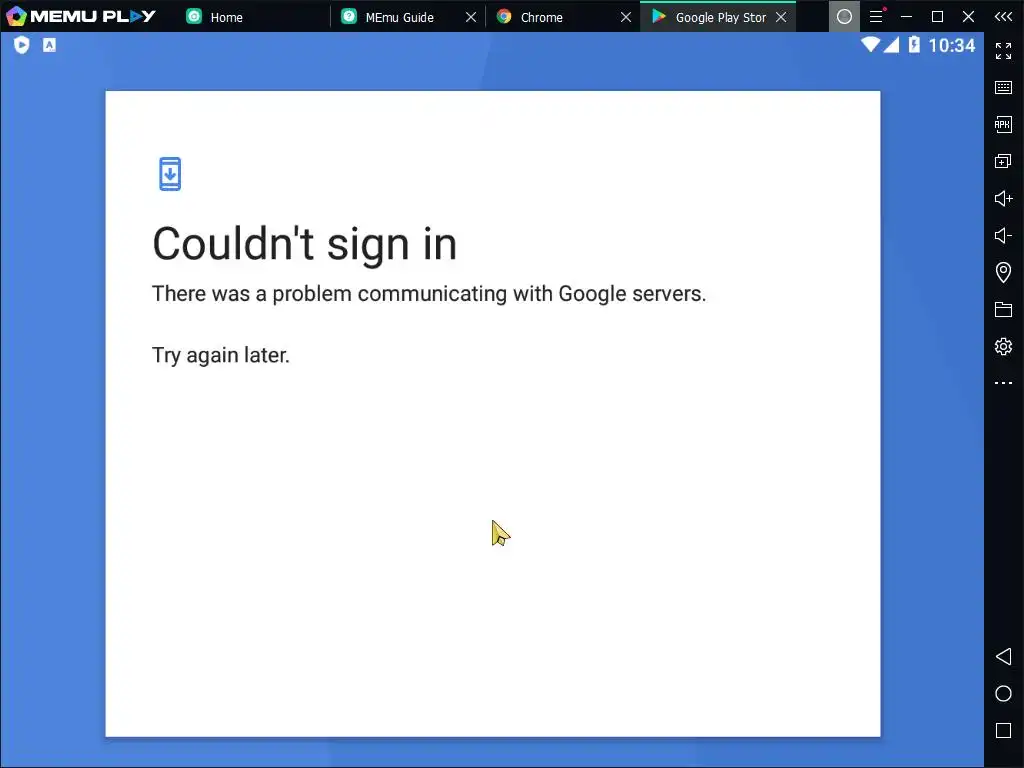
Task: Open the hamburger menu in title bar
Action: (x=876, y=16)
